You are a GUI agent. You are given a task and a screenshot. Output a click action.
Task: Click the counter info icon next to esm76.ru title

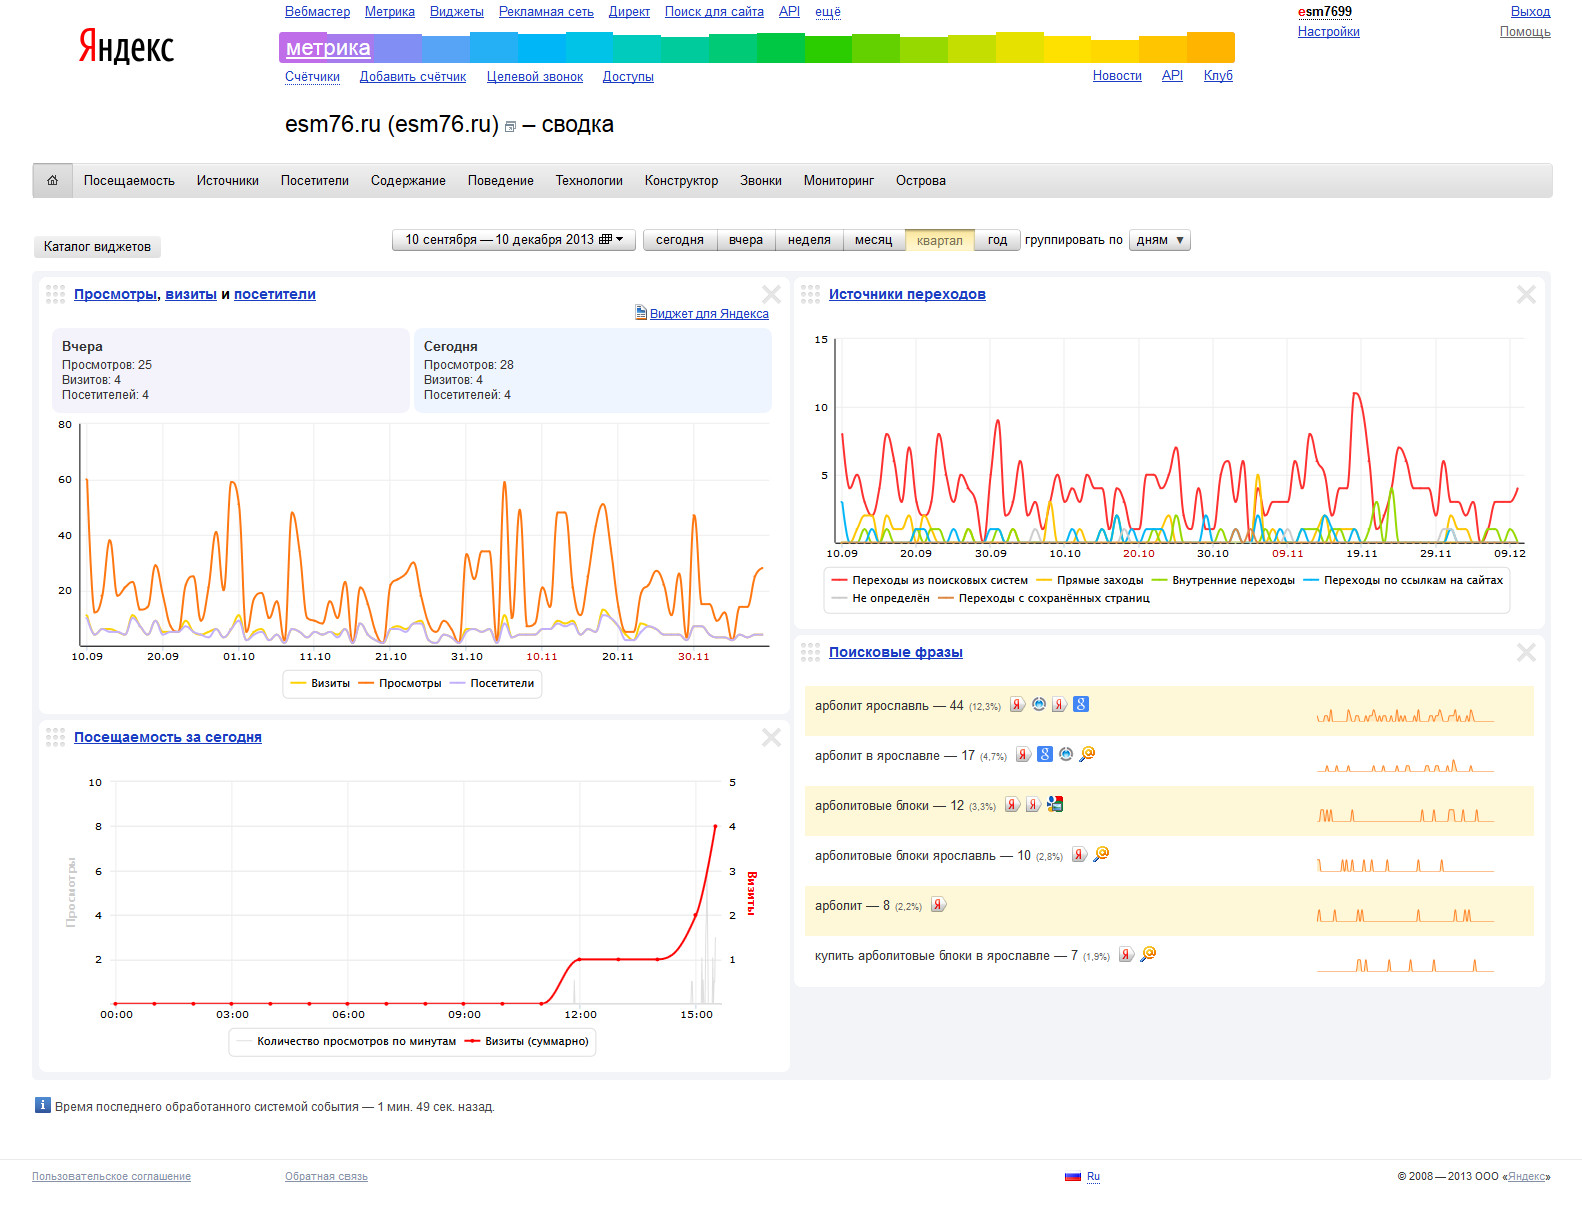tap(510, 127)
